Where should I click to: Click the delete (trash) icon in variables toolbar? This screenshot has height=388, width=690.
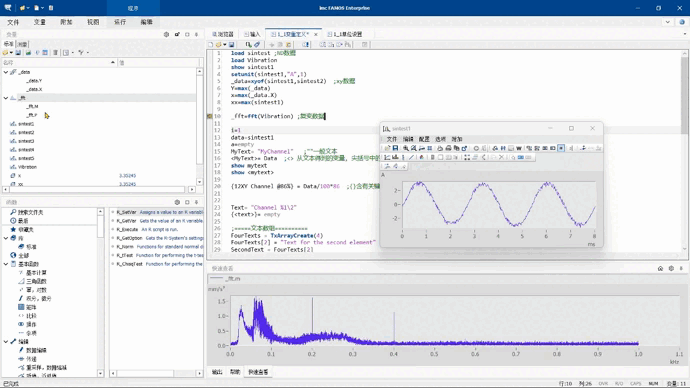tap(55, 53)
